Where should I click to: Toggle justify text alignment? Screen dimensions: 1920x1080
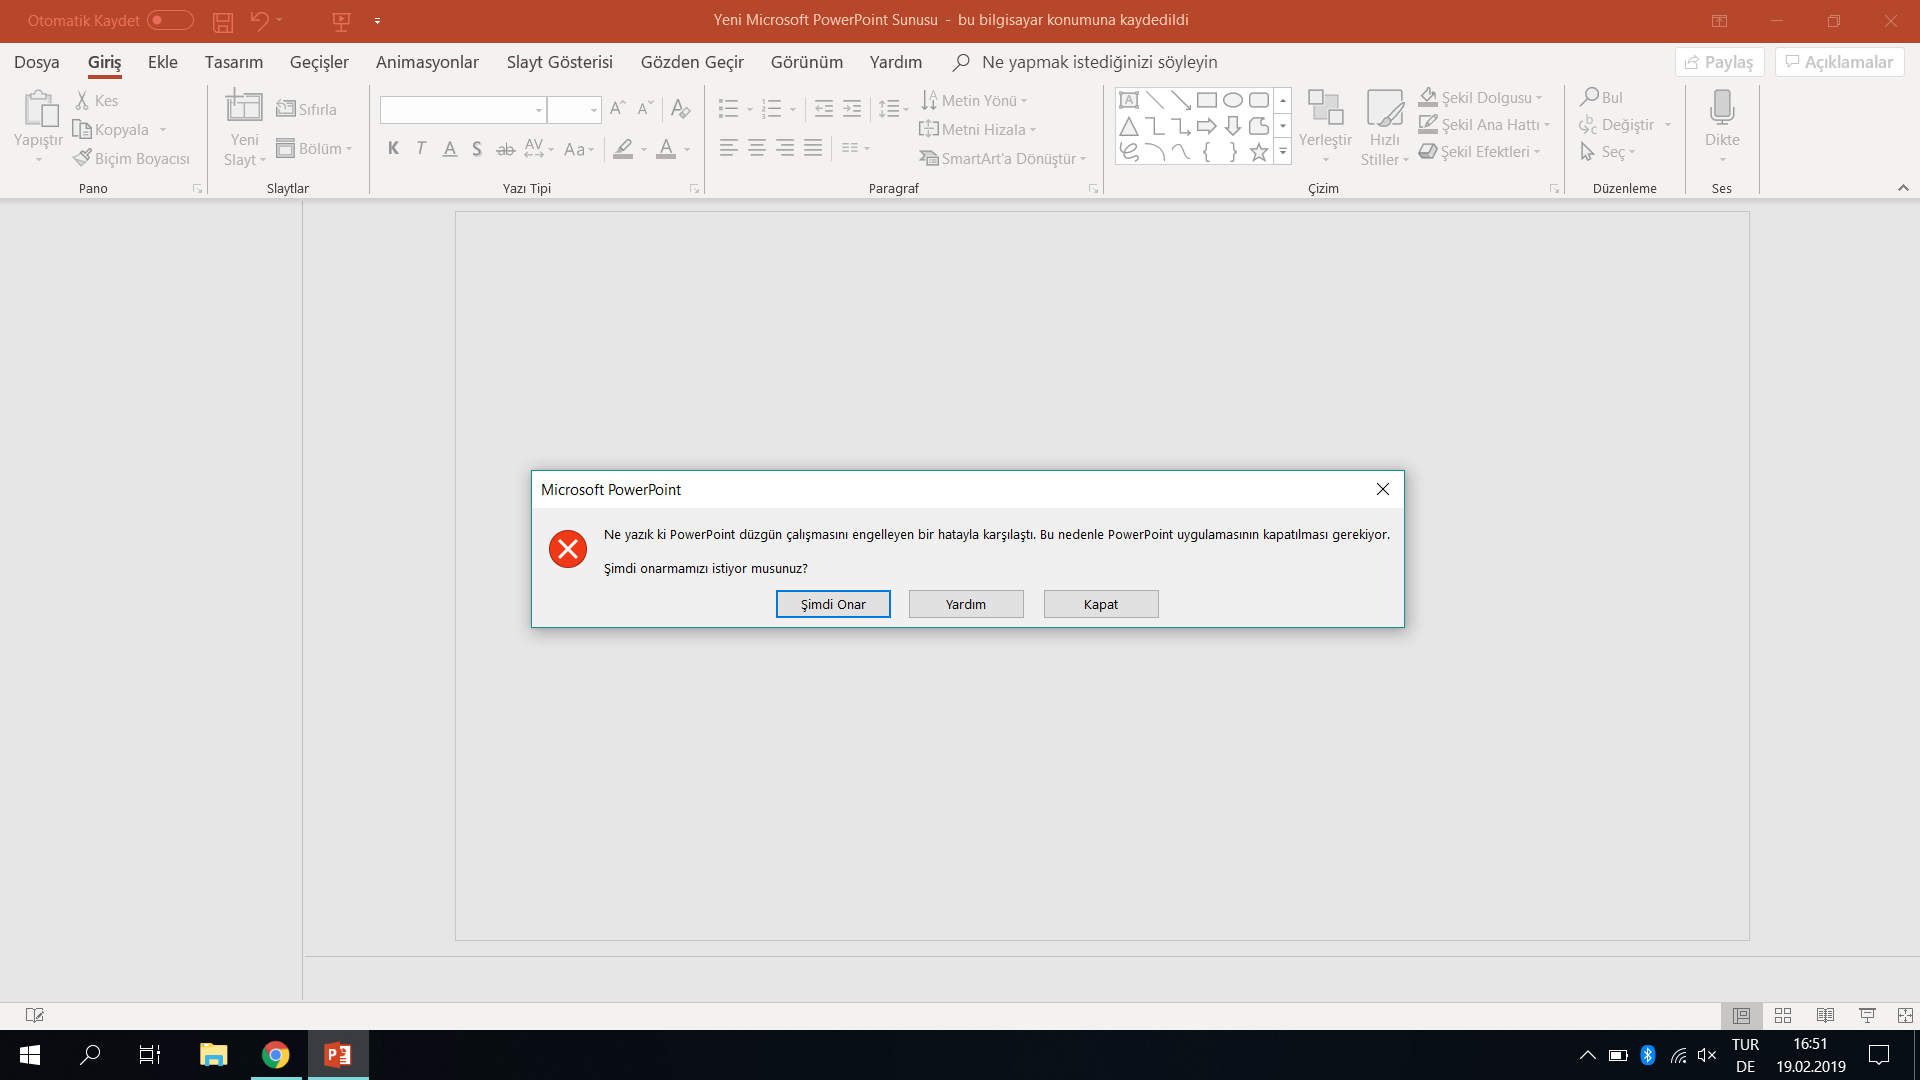tap(813, 148)
